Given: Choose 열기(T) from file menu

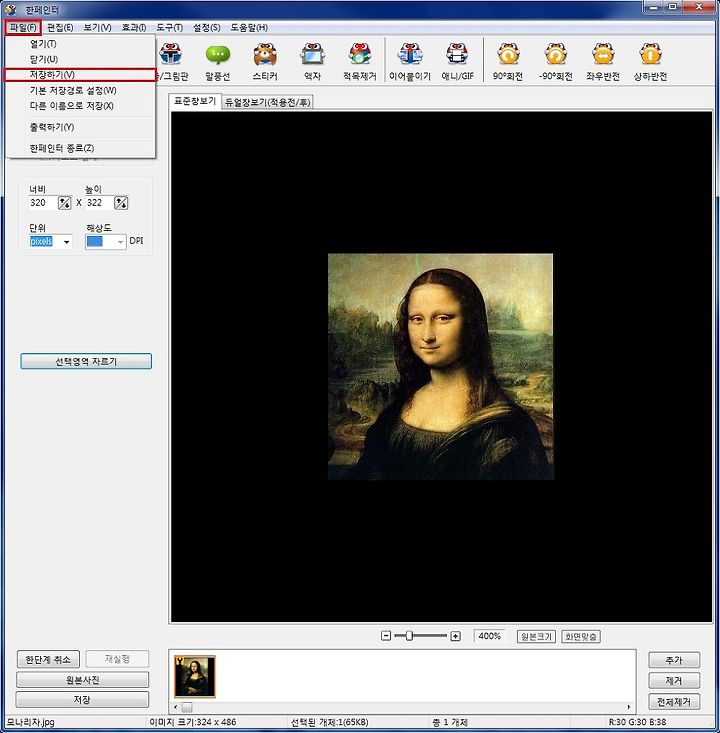Looking at the screenshot, I should (x=80, y=44).
